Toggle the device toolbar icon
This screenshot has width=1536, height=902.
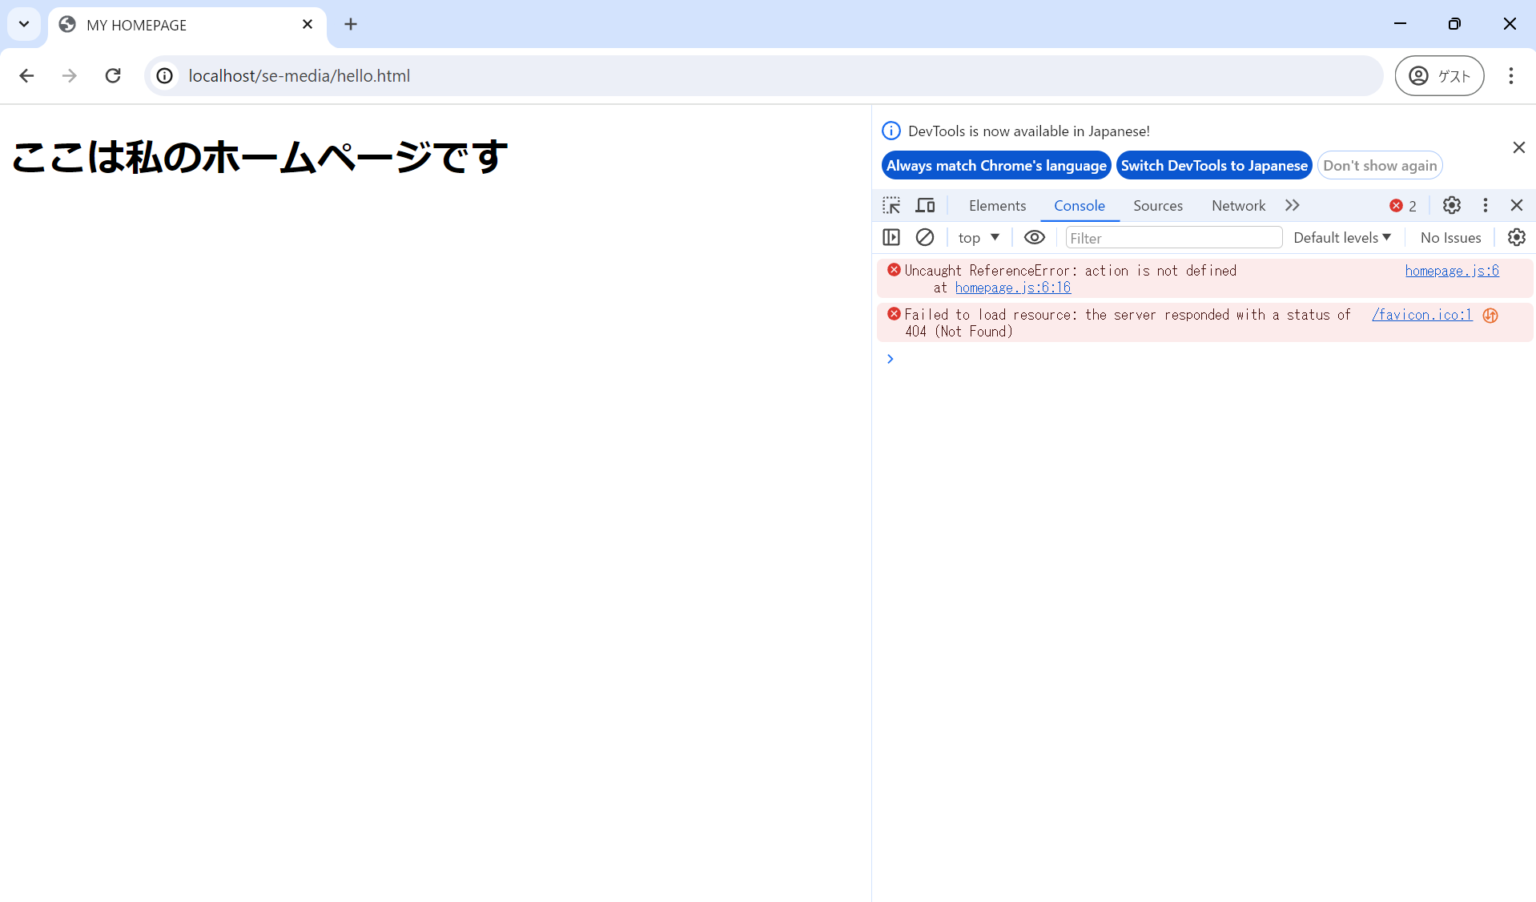pos(926,205)
